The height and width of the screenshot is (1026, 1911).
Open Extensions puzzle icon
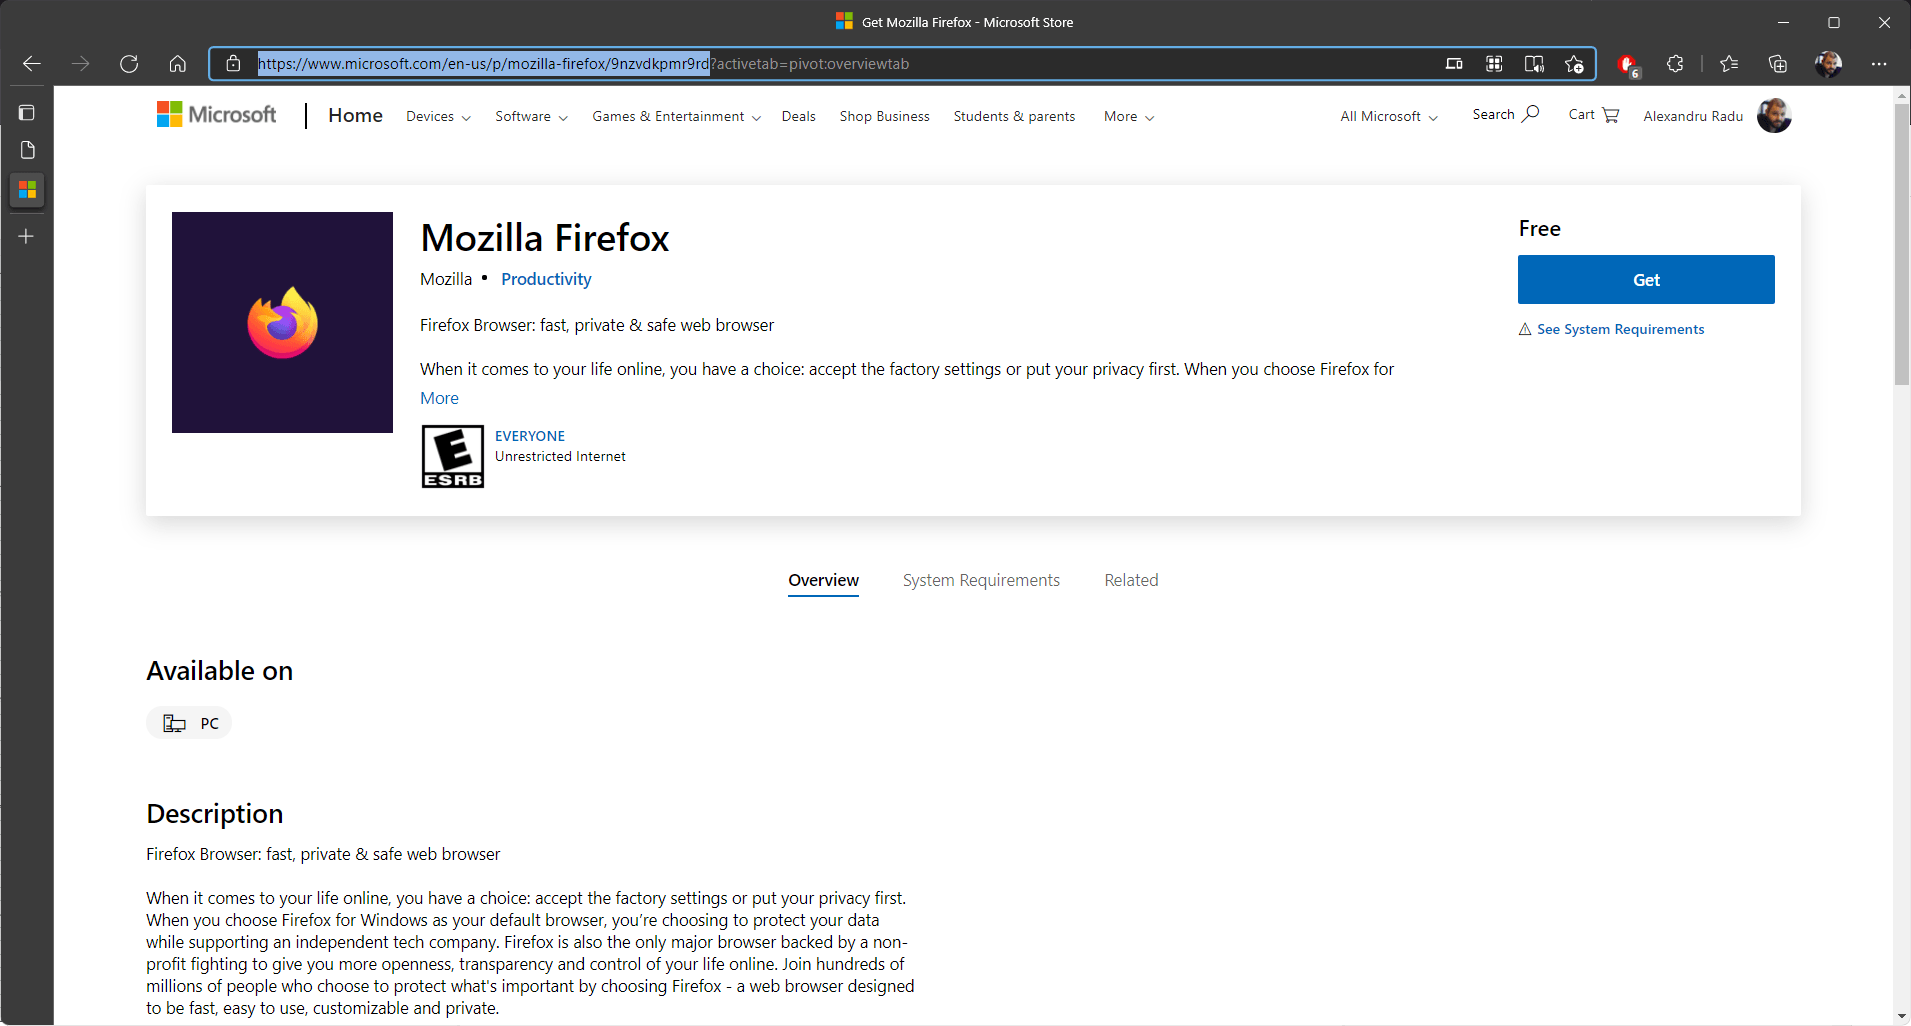1675,64
